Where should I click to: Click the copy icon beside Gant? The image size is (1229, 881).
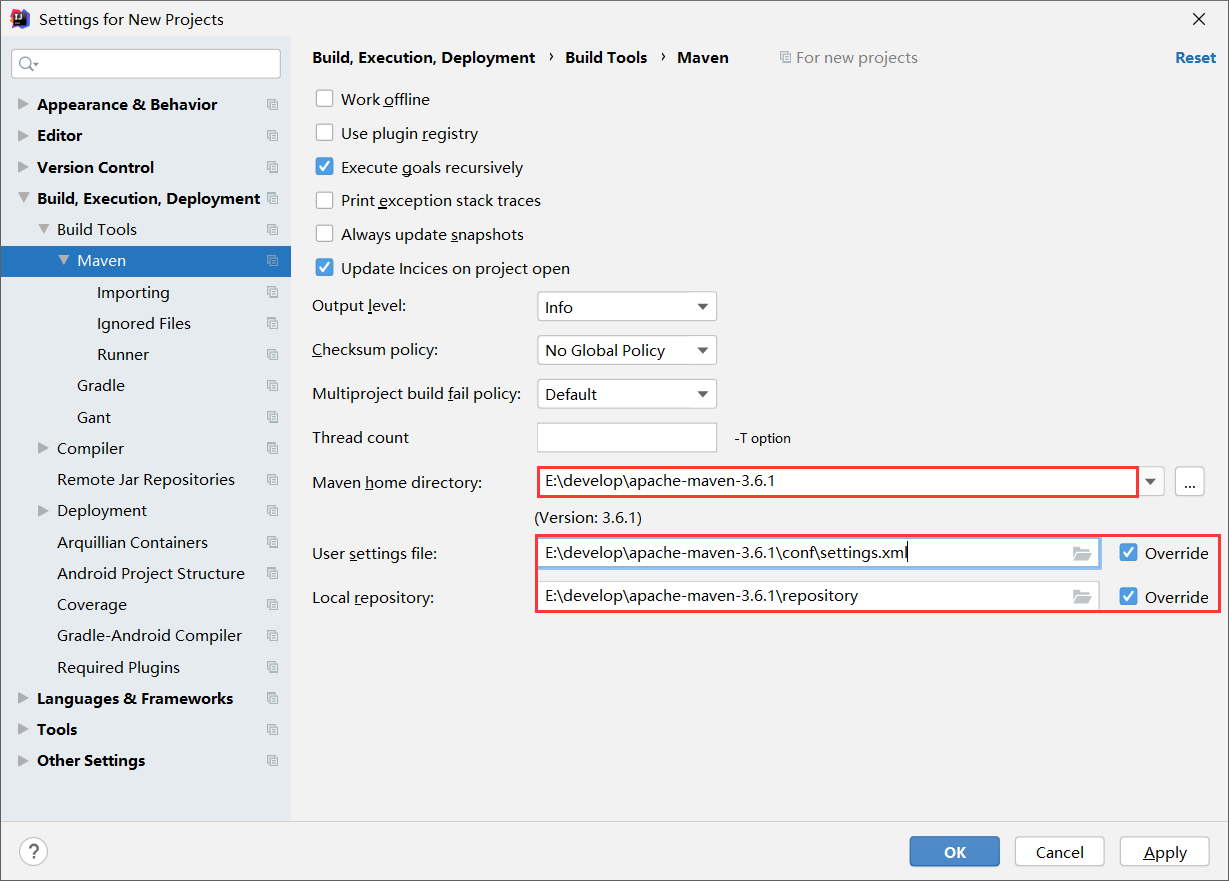click(x=272, y=418)
